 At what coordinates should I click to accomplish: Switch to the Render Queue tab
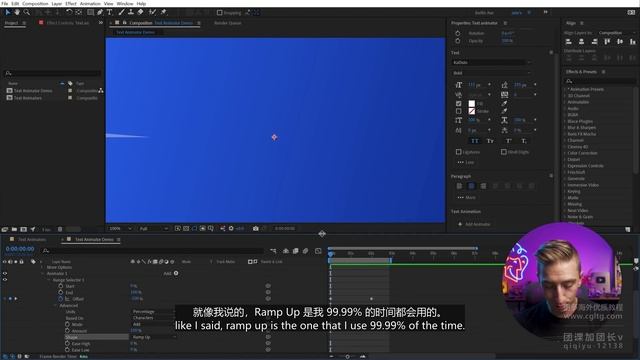click(x=228, y=23)
